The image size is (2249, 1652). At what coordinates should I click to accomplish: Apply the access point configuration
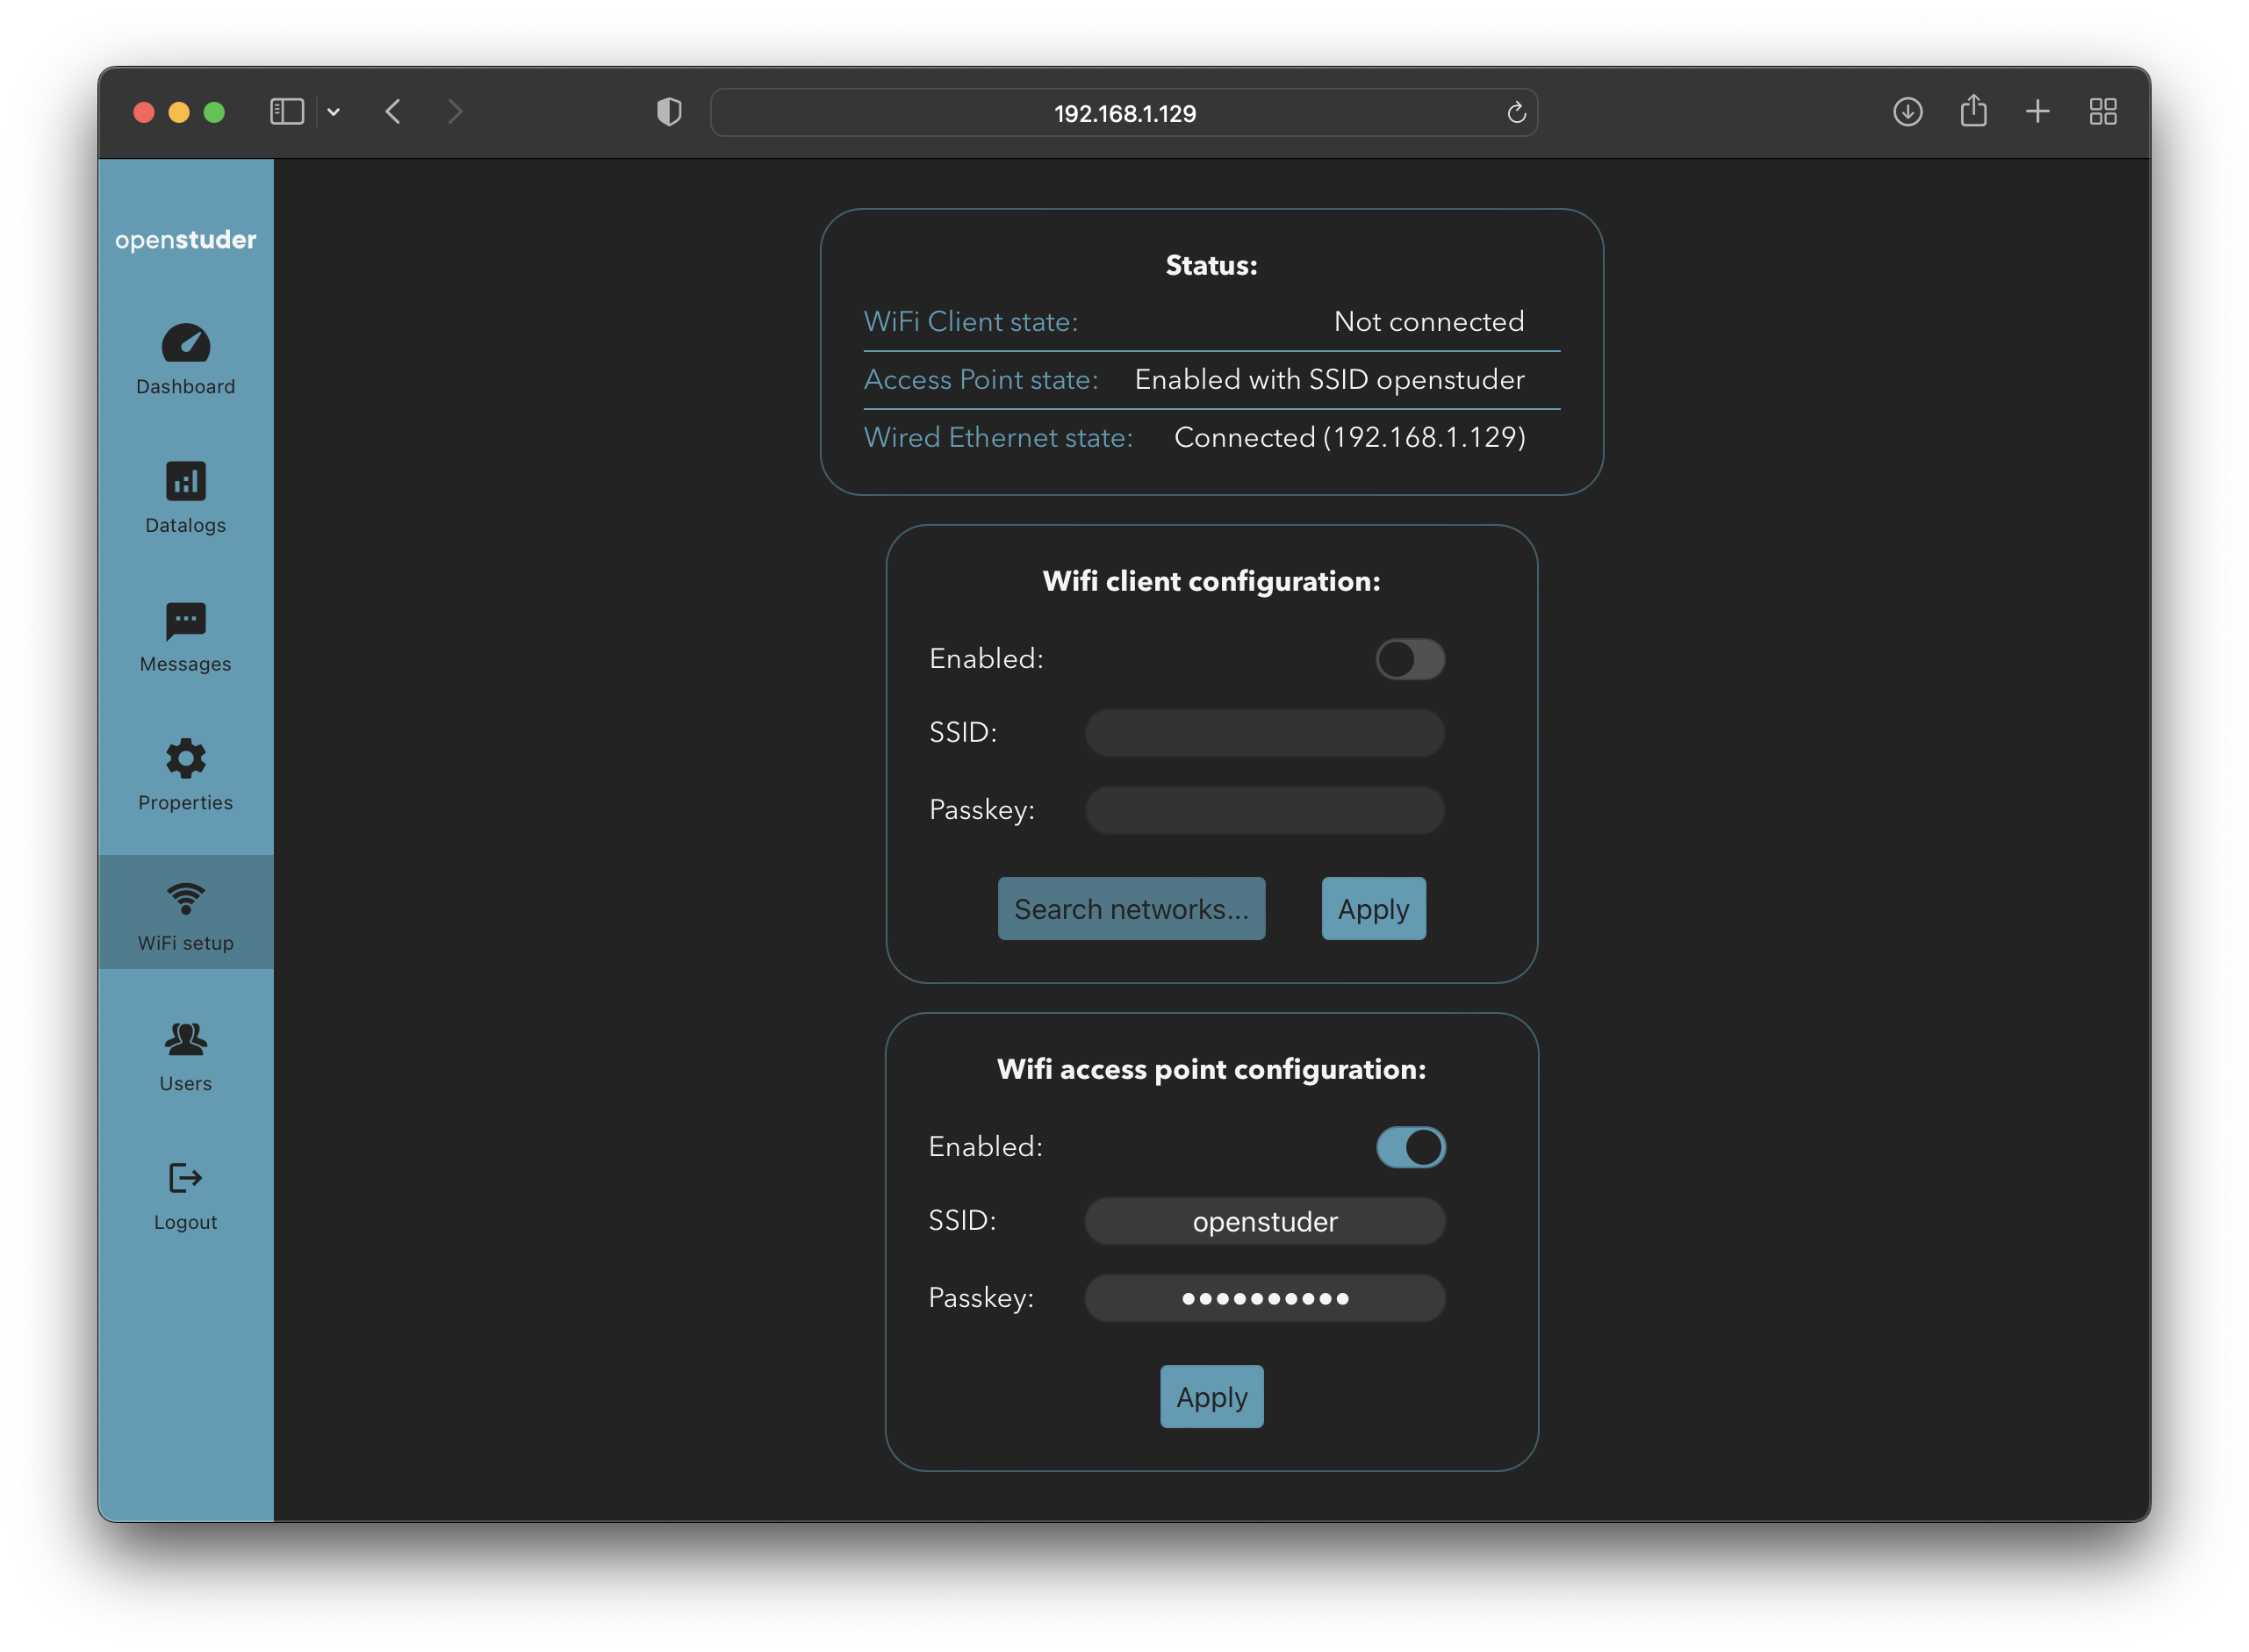[x=1211, y=1397]
